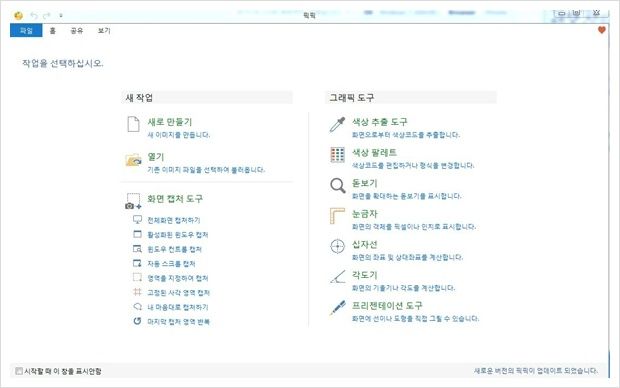Open the 십자선 link
This screenshot has width=620, height=388.
365,244
